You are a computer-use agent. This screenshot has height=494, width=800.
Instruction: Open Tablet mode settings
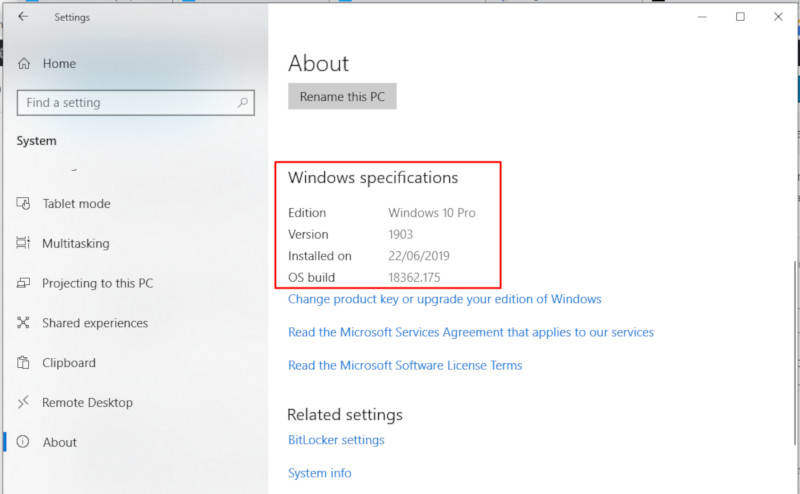pyautogui.click(x=76, y=204)
